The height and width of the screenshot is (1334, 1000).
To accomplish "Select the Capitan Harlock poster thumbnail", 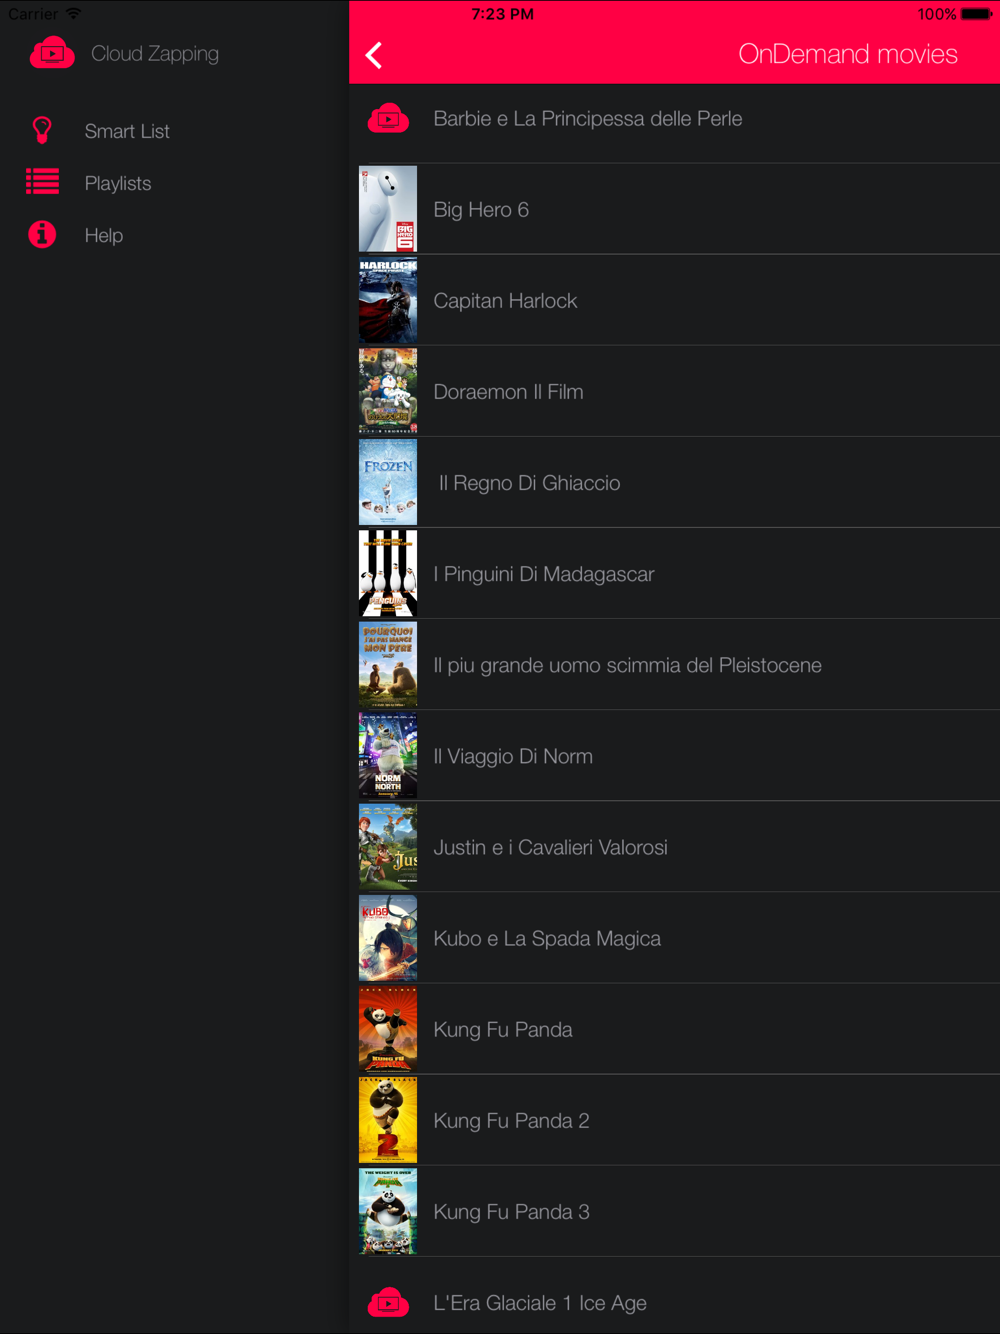I will [388, 300].
